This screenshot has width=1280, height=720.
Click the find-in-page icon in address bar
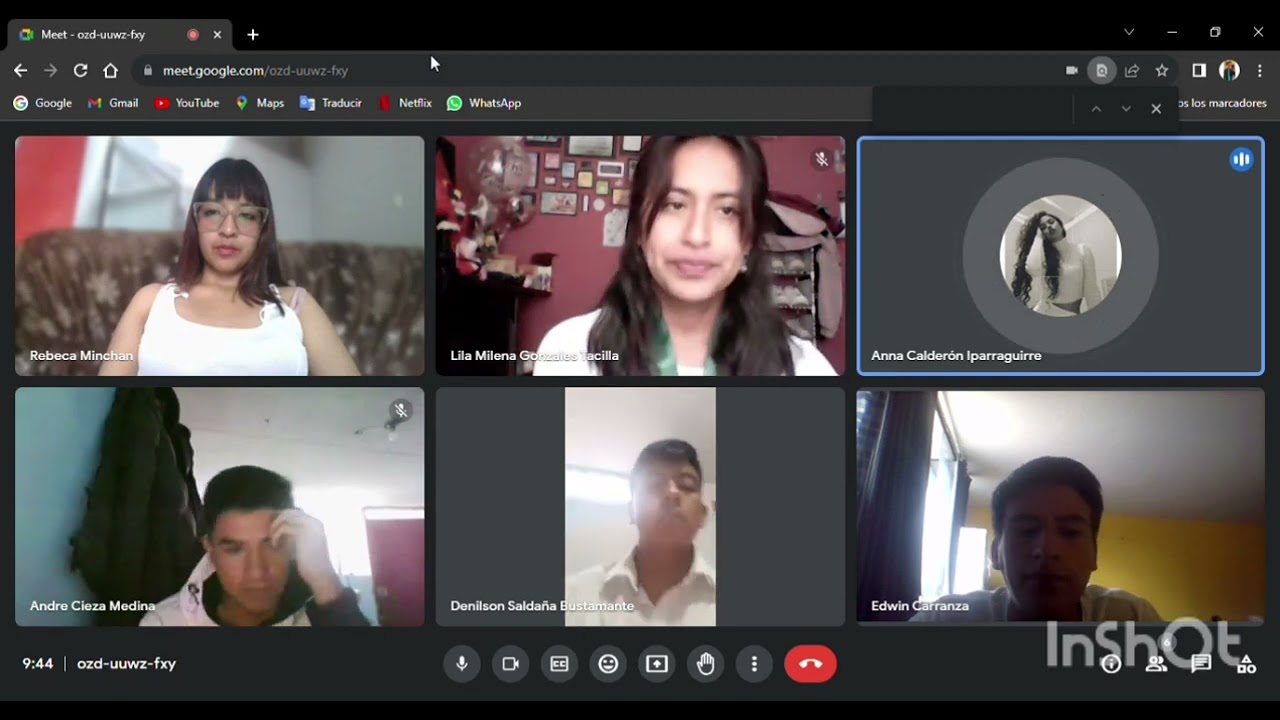(x=1102, y=70)
